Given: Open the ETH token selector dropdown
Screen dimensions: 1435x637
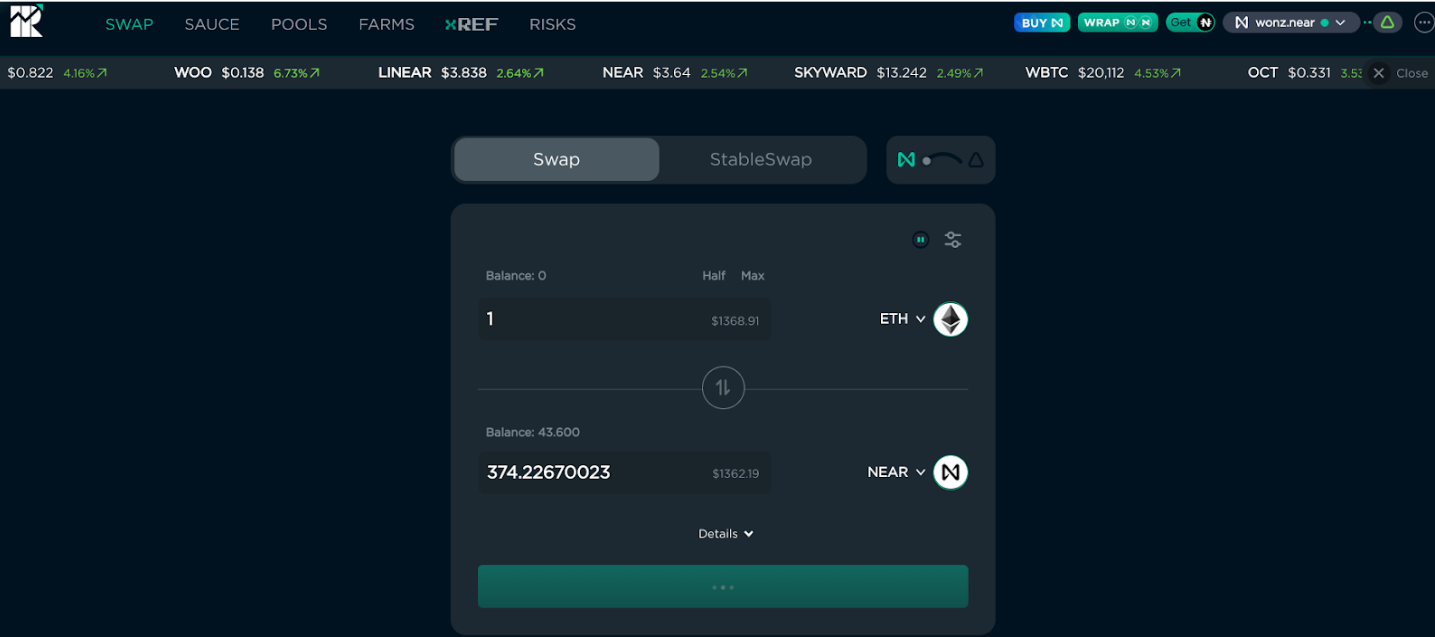Looking at the screenshot, I should (902, 319).
